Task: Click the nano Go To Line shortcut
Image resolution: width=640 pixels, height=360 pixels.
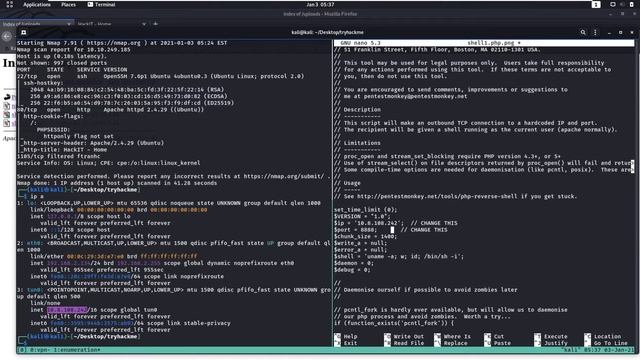Action: (x=606, y=343)
